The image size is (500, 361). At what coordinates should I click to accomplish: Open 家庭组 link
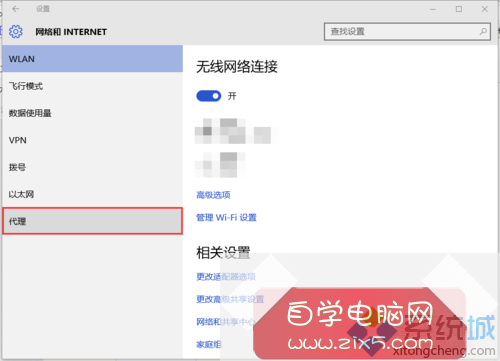209,344
